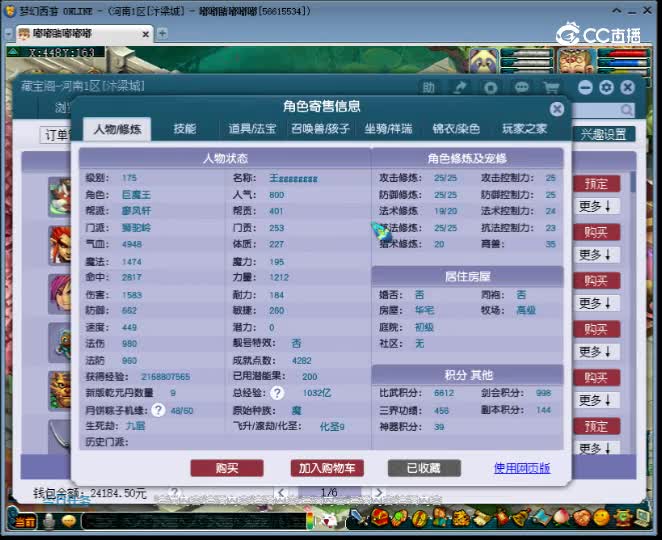Screen dimensions: 662x540
Task: Close the 角色寄售信息 dialog with its X
Action: [x=557, y=109]
